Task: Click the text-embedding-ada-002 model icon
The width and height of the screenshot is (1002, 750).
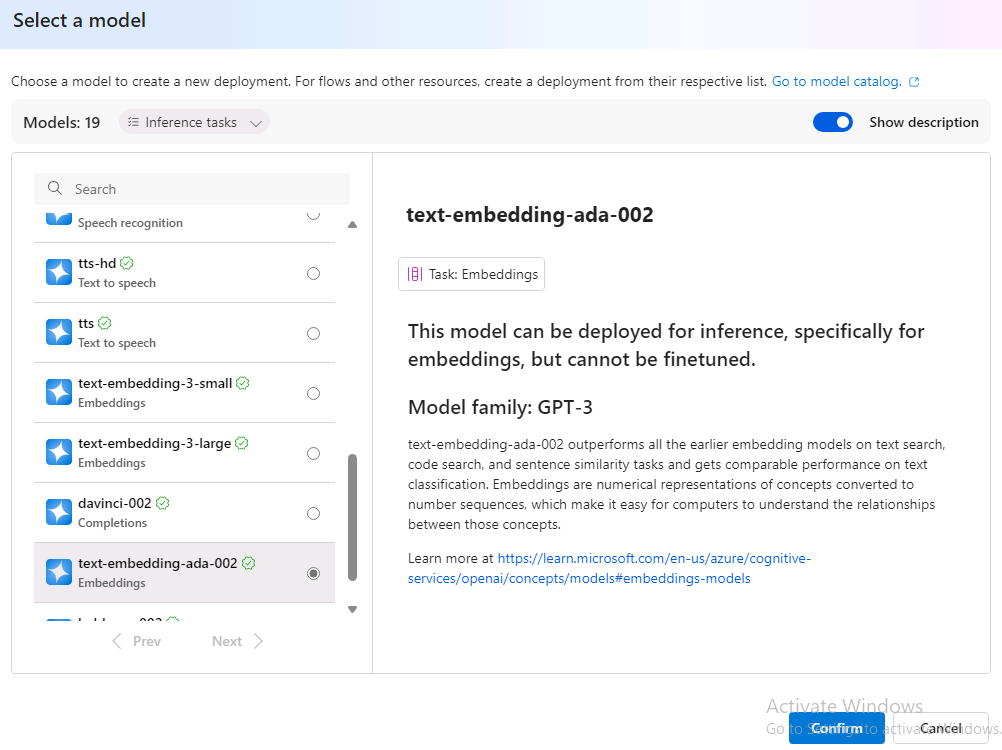Action: click(x=59, y=573)
